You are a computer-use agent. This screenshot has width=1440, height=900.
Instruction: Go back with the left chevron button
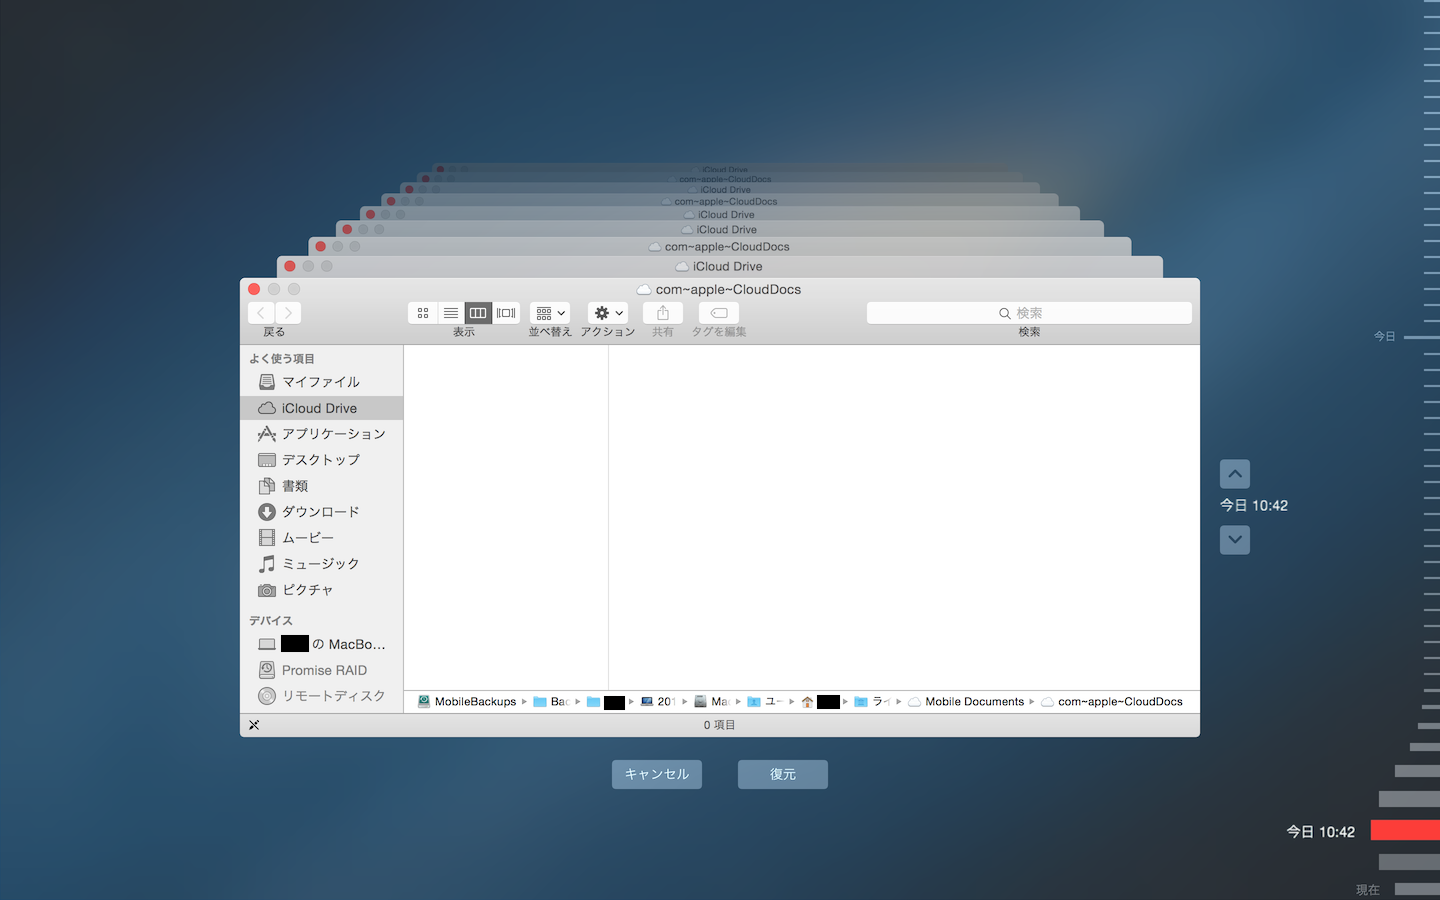coord(261,313)
